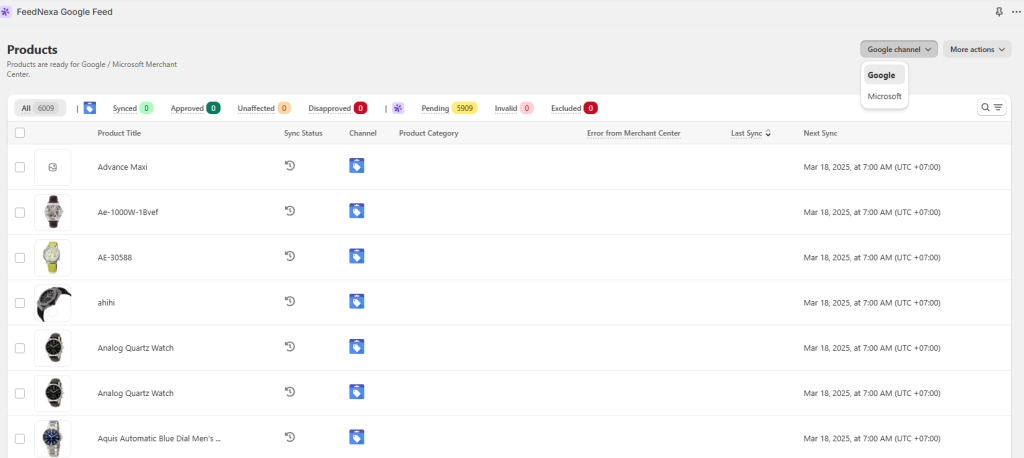This screenshot has width=1024, height=458.
Task: Open search and filter control
Action: 991,107
